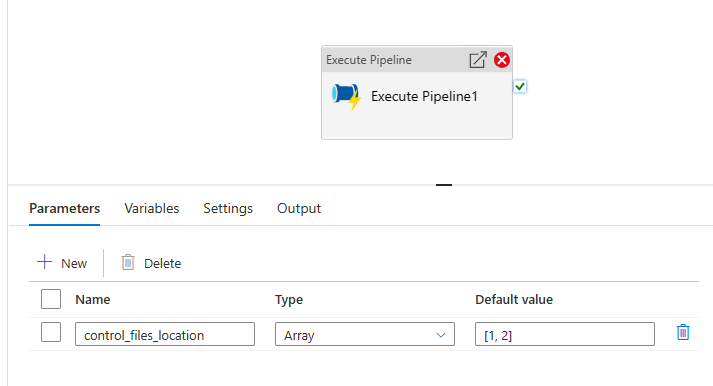This screenshot has width=713, height=386.
Task: Click the Execute Pipeline header title
Action: click(x=369, y=60)
